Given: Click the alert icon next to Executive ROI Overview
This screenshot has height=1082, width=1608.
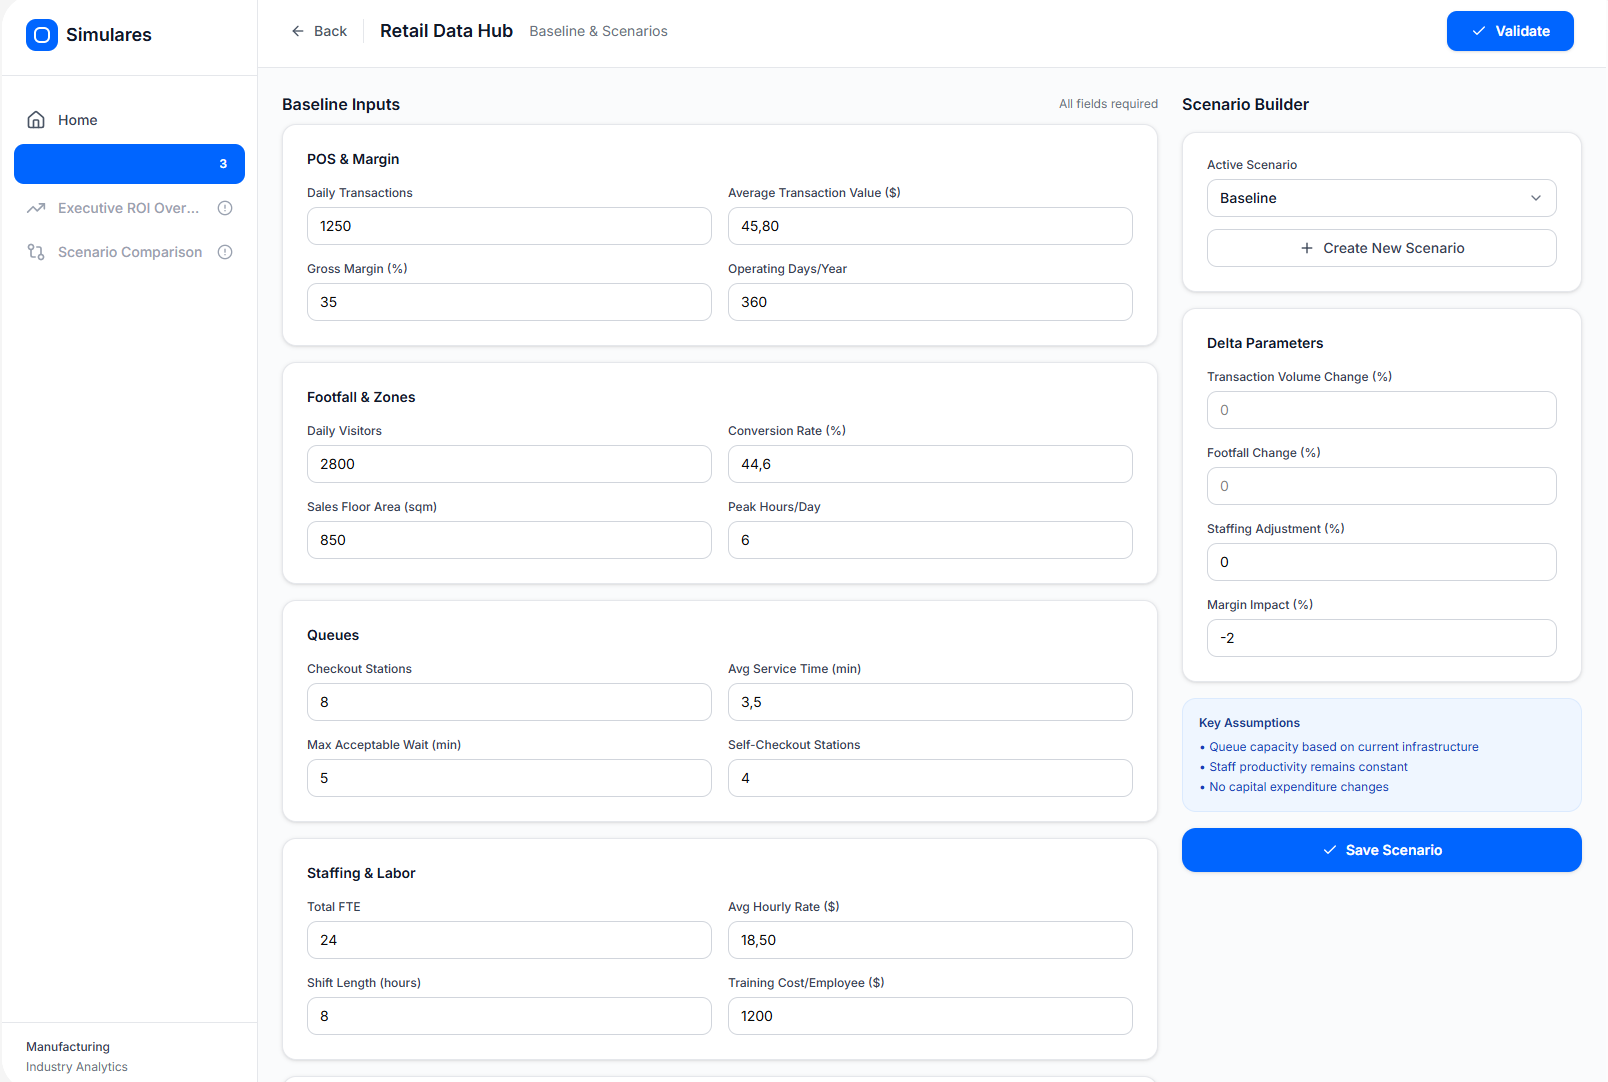Looking at the screenshot, I should click(224, 207).
